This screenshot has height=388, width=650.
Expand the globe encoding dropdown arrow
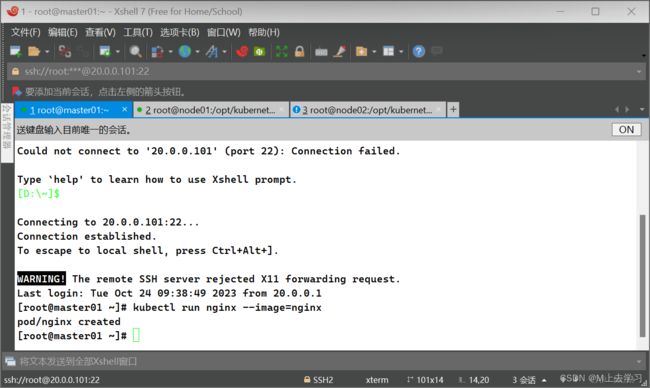(x=197, y=52)
